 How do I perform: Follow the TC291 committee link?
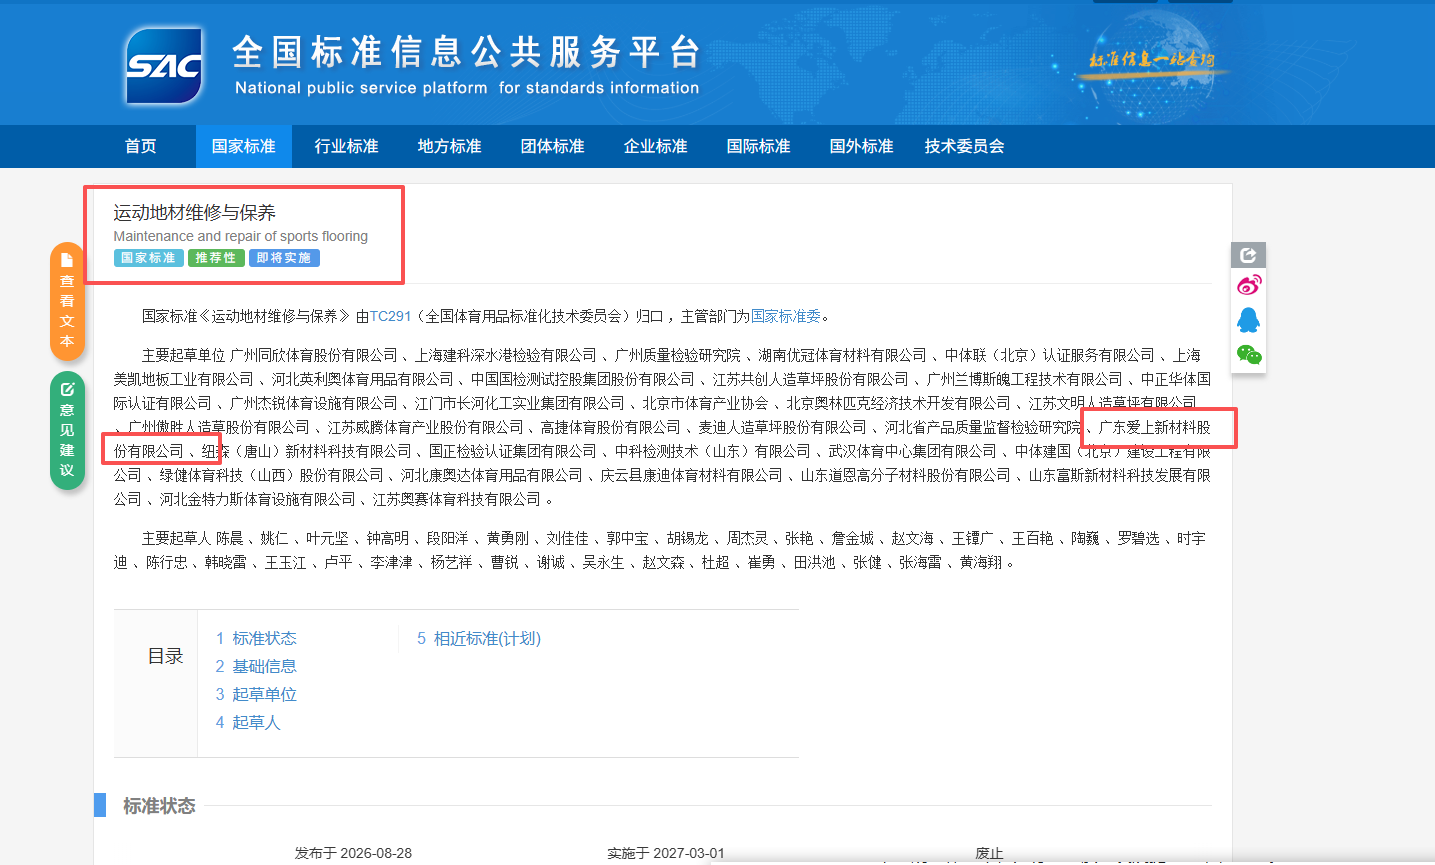[391, 316]
